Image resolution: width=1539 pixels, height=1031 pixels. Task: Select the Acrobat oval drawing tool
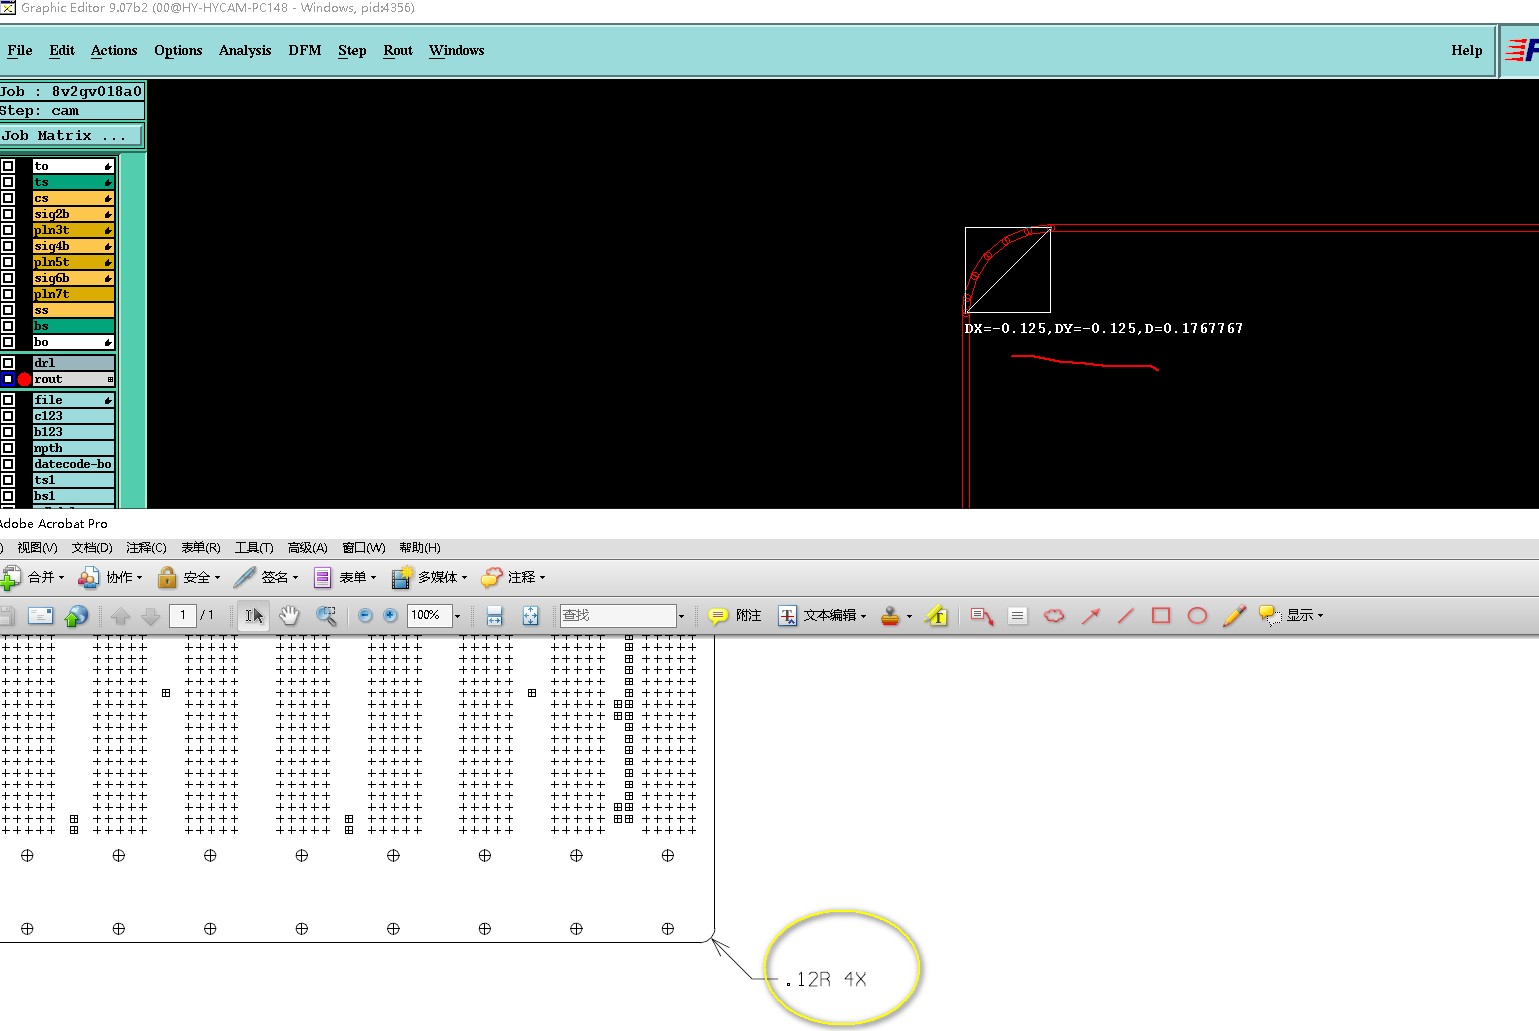(x=1197, y=616)
